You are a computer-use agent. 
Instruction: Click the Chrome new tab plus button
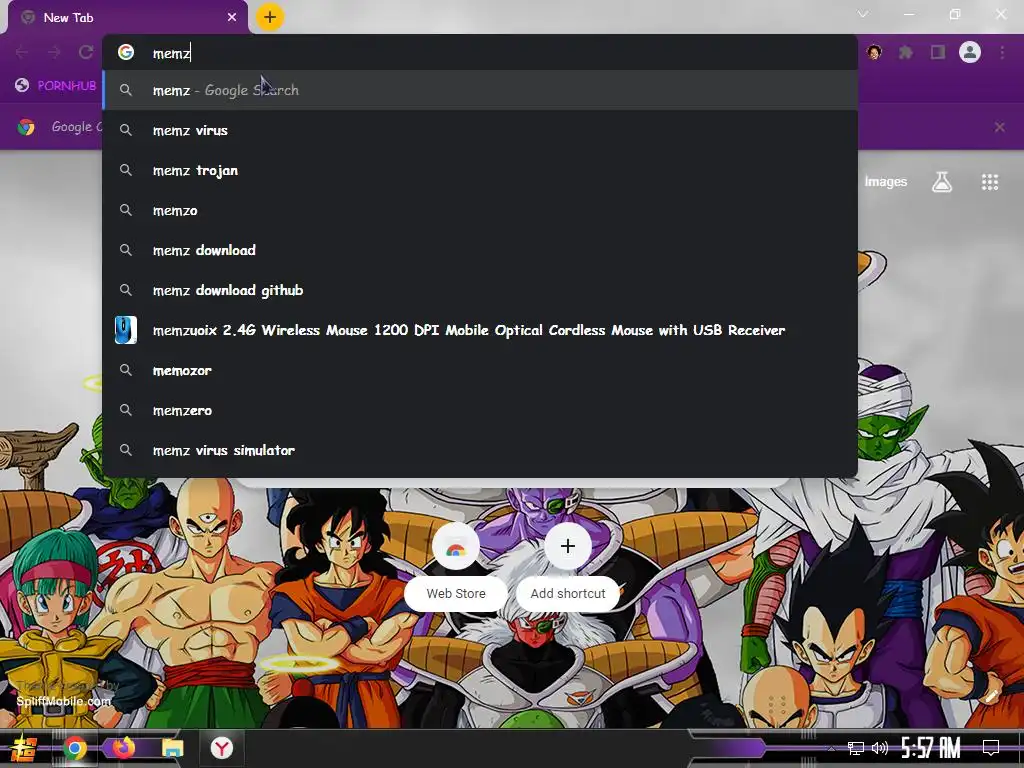click(270, 17)
